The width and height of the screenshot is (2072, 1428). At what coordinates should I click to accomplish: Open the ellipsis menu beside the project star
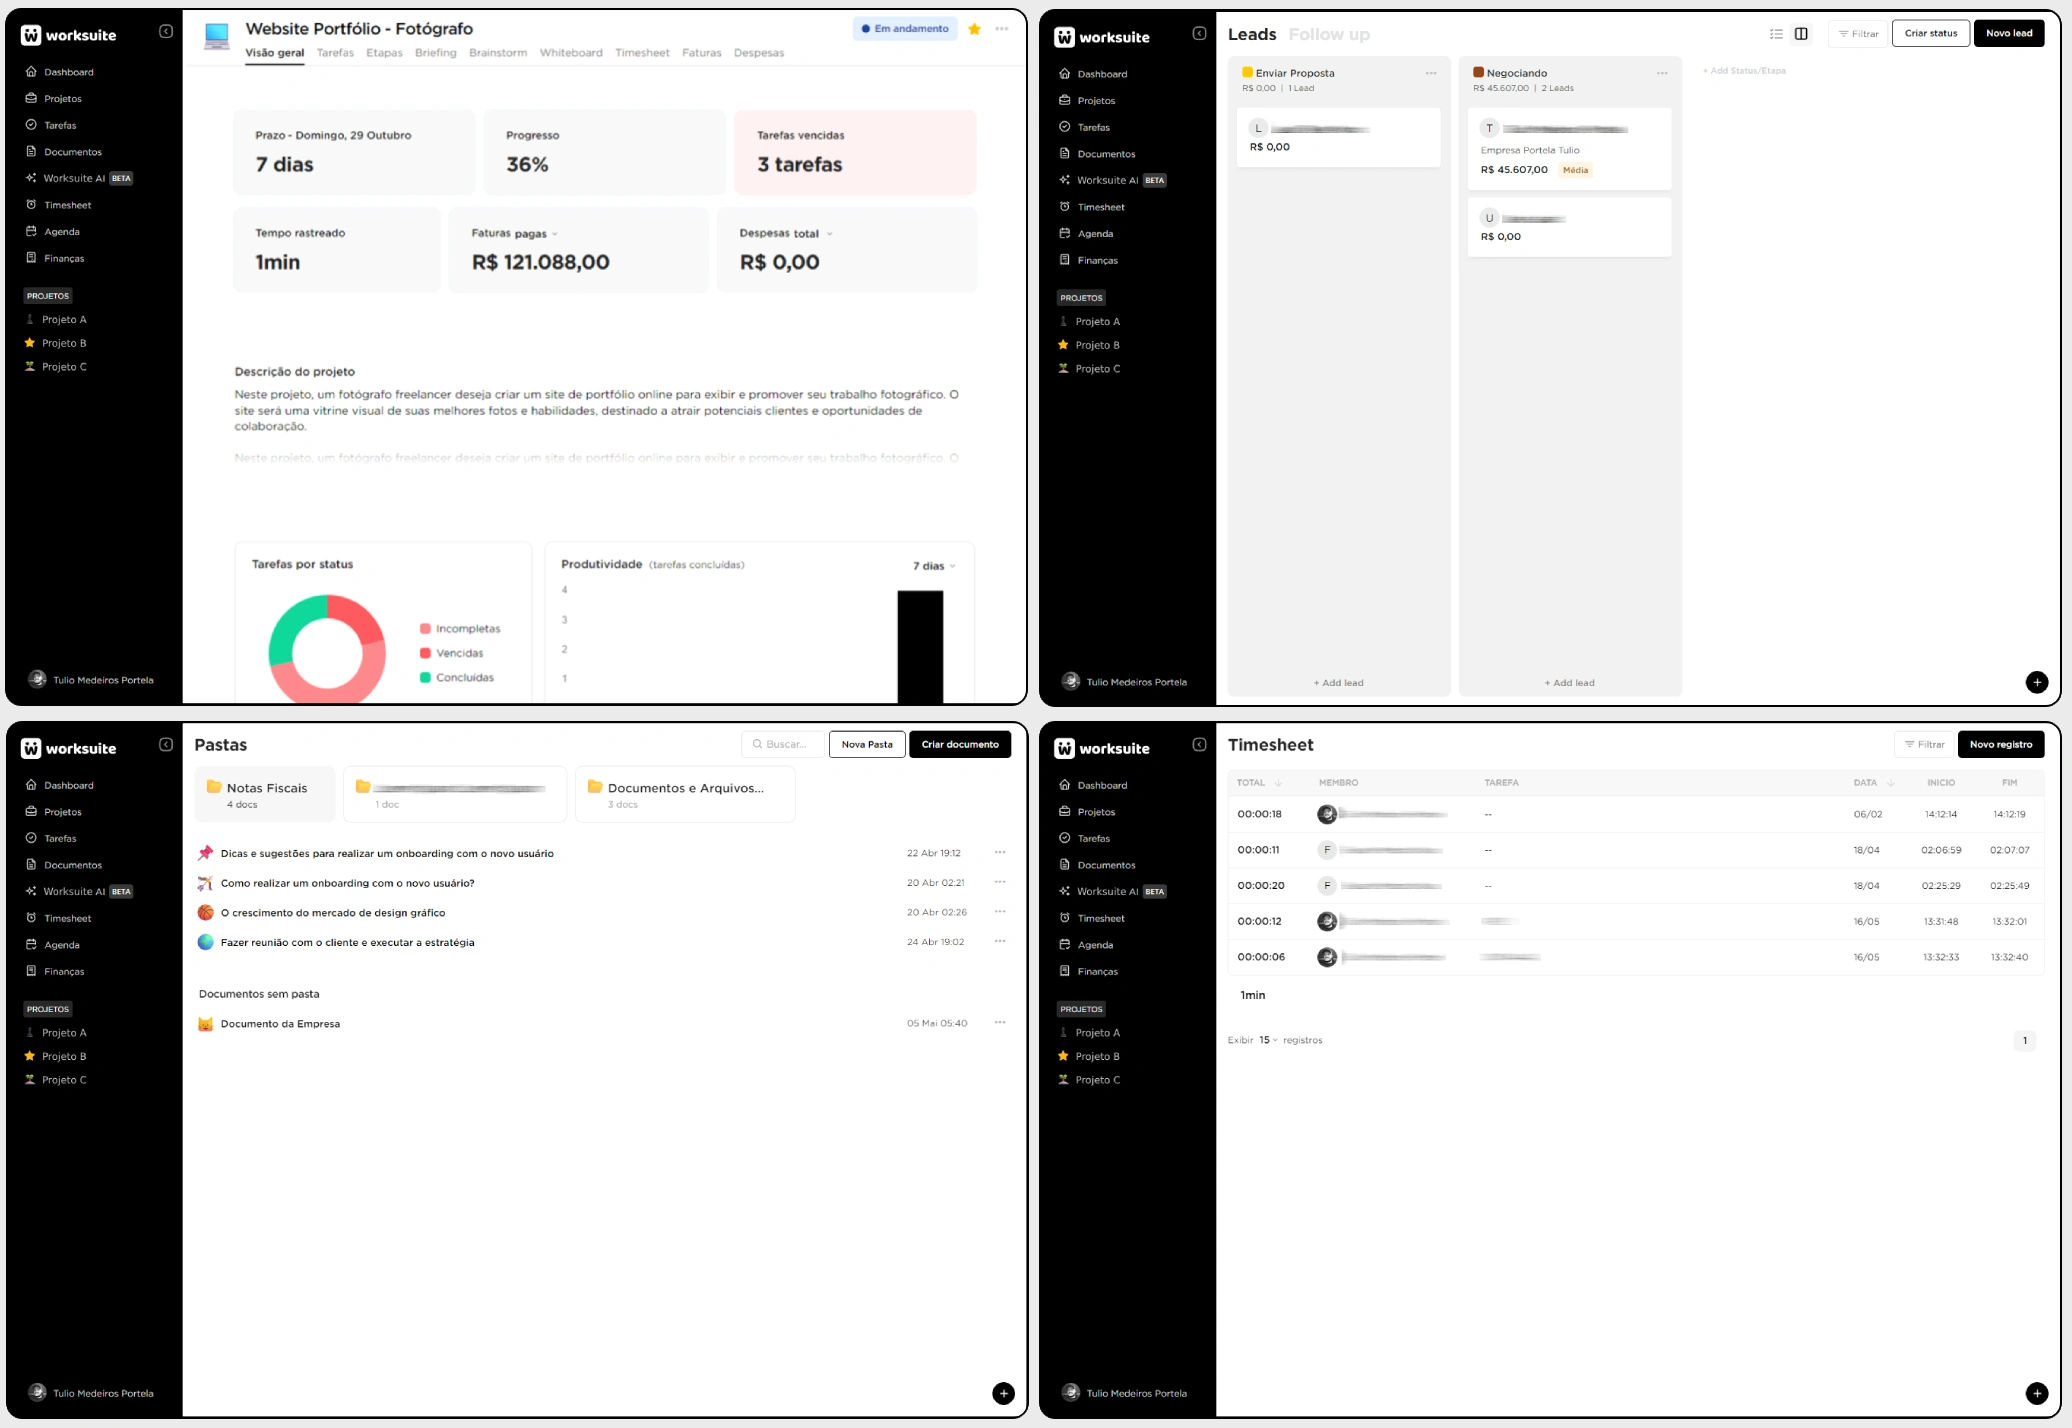(x=1001, y=29)
